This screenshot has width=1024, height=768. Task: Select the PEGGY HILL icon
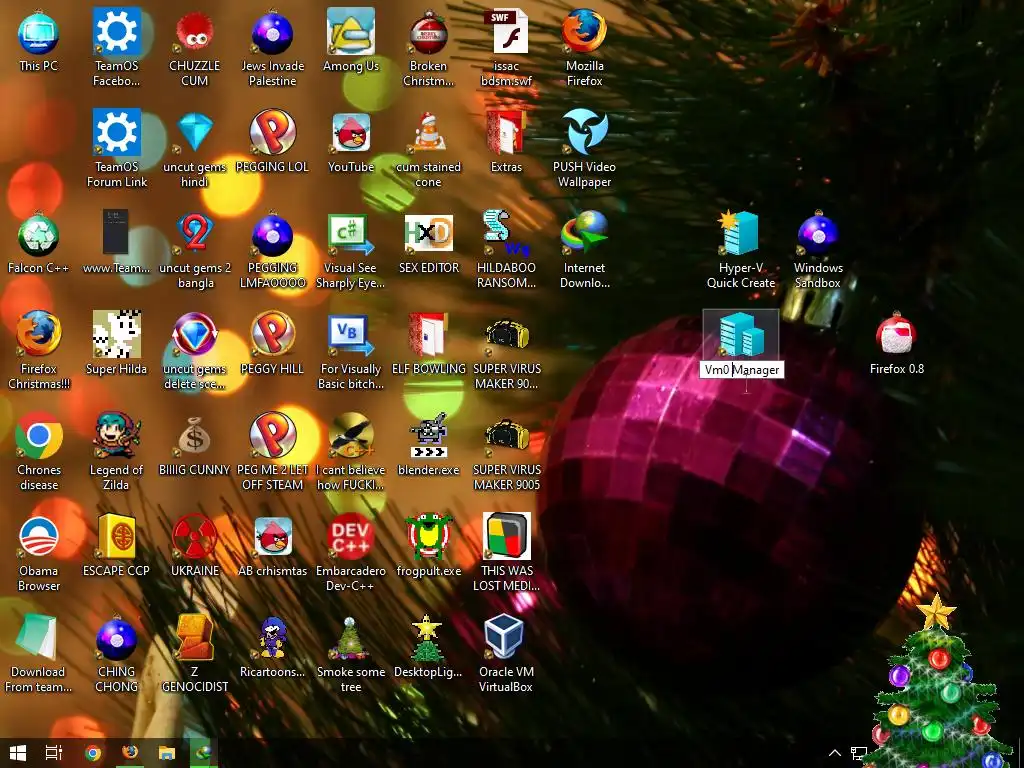[272, 334]
